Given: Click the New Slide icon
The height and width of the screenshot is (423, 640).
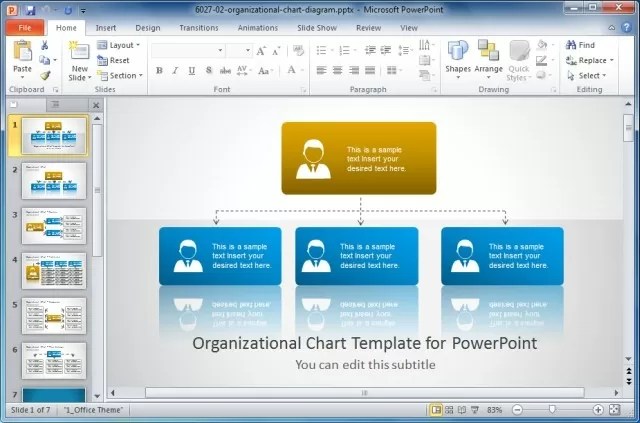Looking at the screenshot, I should pyautogui.click(x=79, y=51).
